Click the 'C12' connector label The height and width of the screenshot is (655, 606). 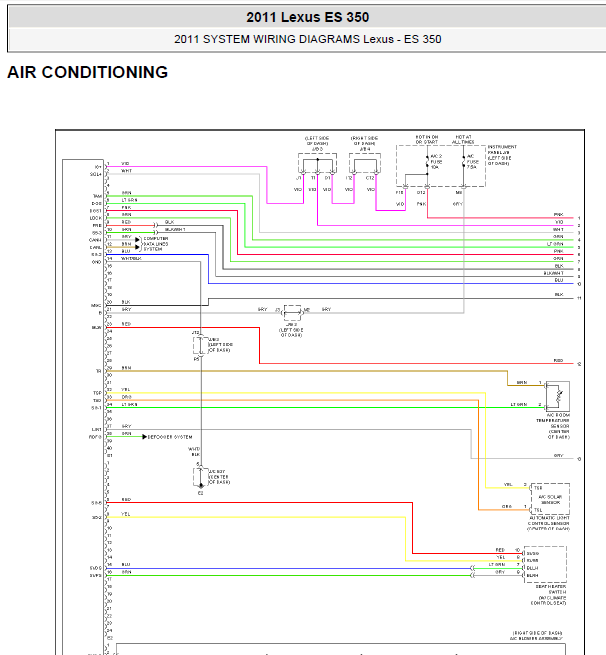click(x=370, y=178)
